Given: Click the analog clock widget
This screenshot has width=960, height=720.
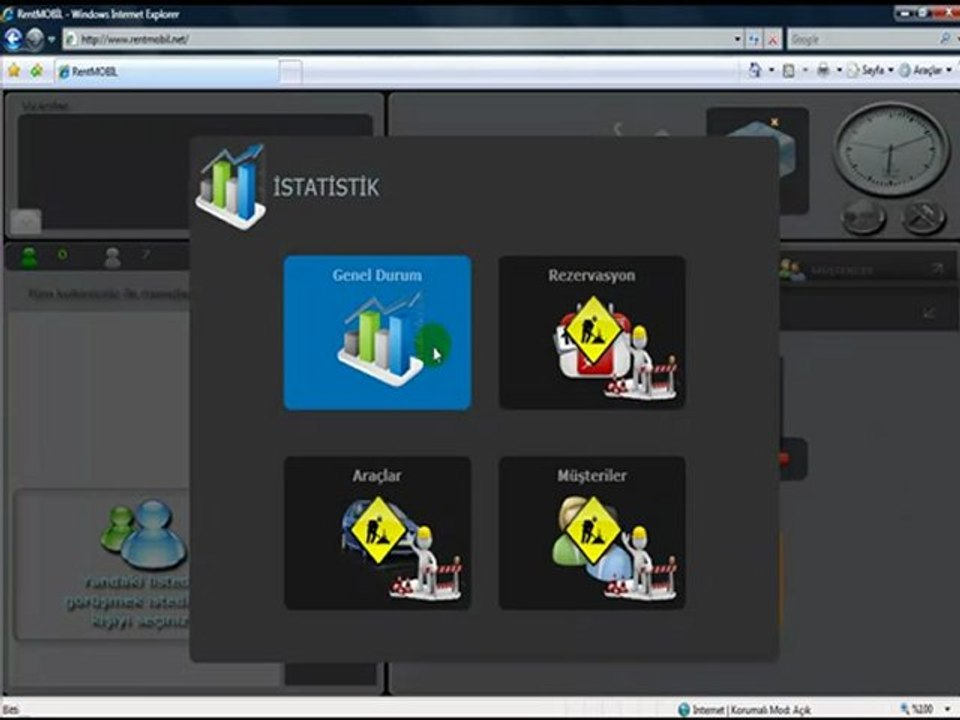Looking at the screenshot, I should [891, 149].
